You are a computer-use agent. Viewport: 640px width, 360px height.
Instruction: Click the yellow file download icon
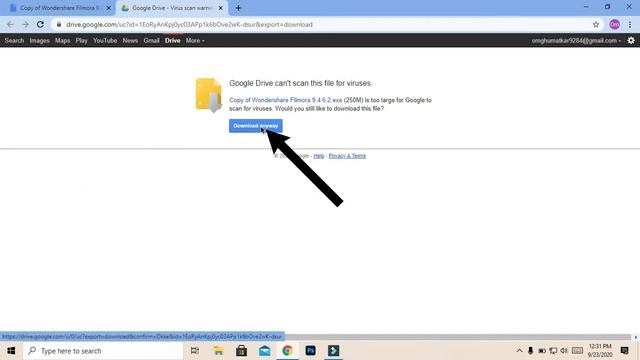click(209, 95)
